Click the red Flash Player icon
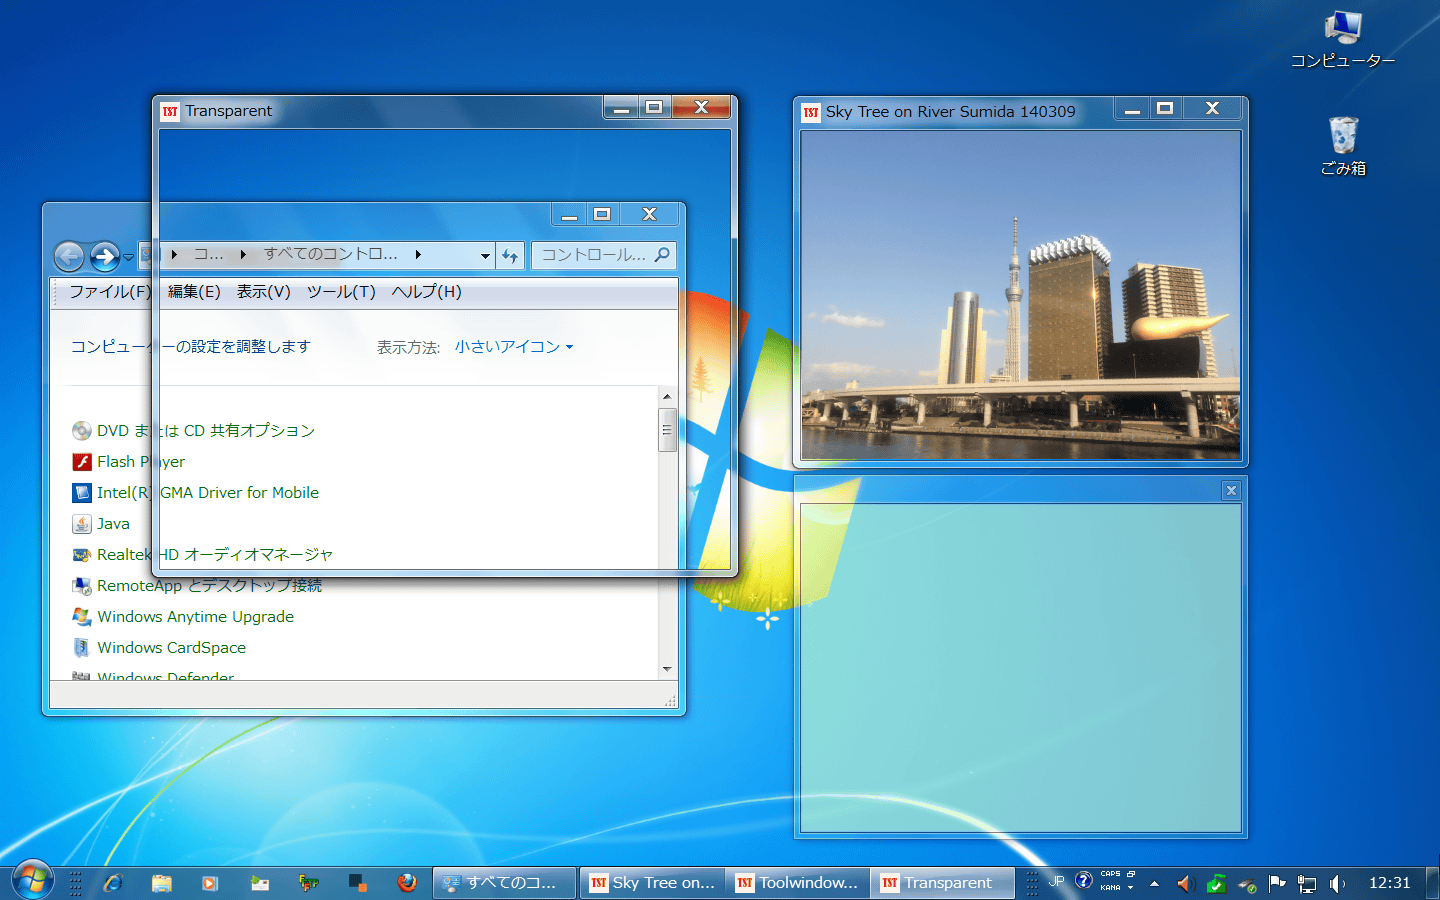 tap(82, 462)
